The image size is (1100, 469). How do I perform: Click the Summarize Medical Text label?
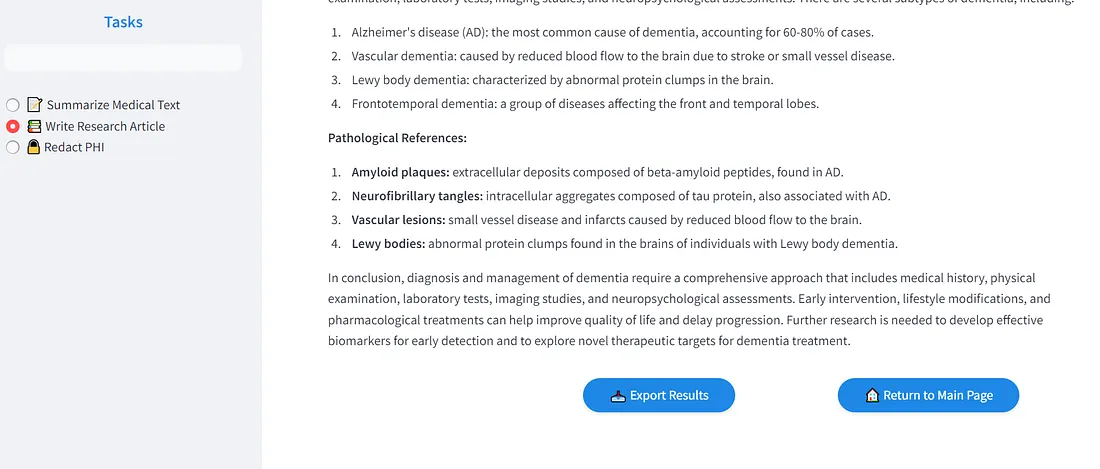point(113,105)
